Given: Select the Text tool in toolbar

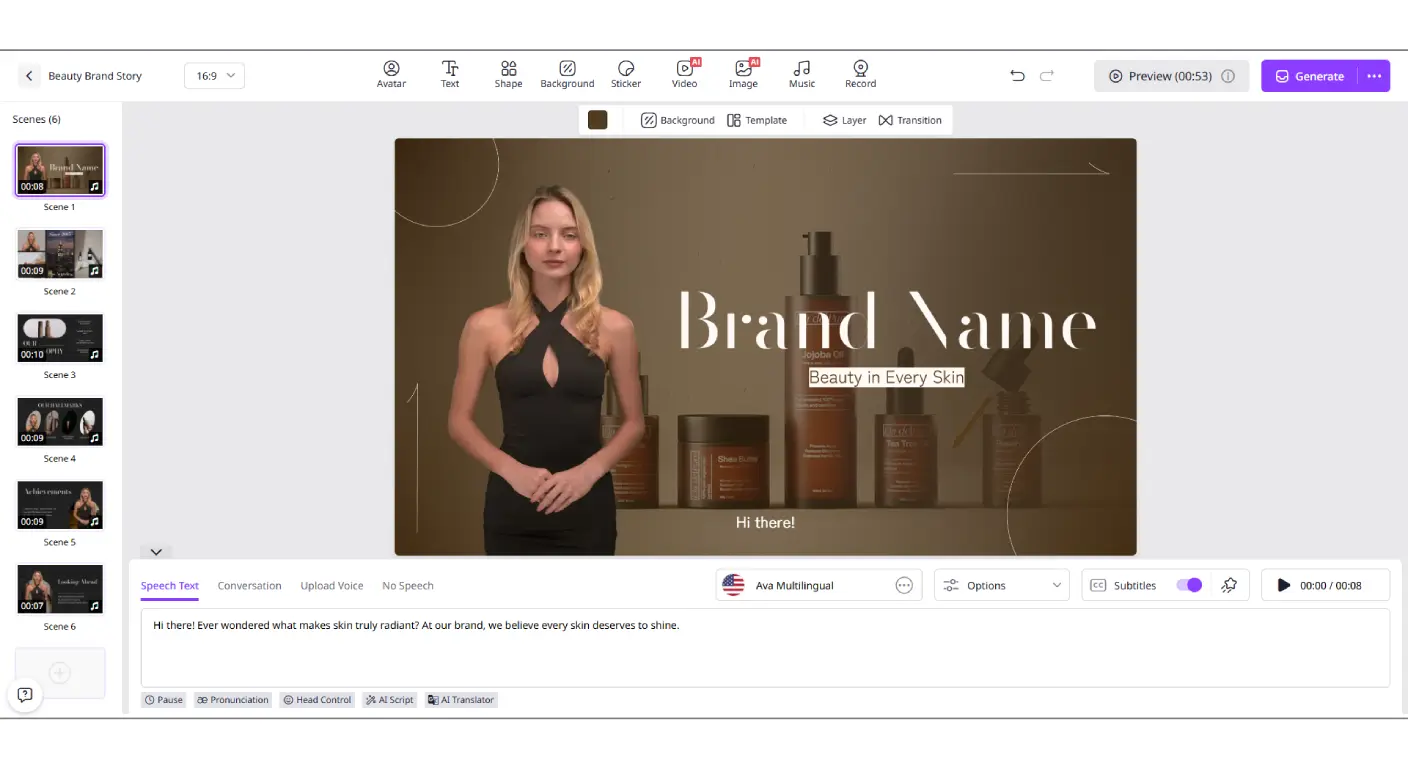Looking at the screenshot, I should (x=450, y=75).
